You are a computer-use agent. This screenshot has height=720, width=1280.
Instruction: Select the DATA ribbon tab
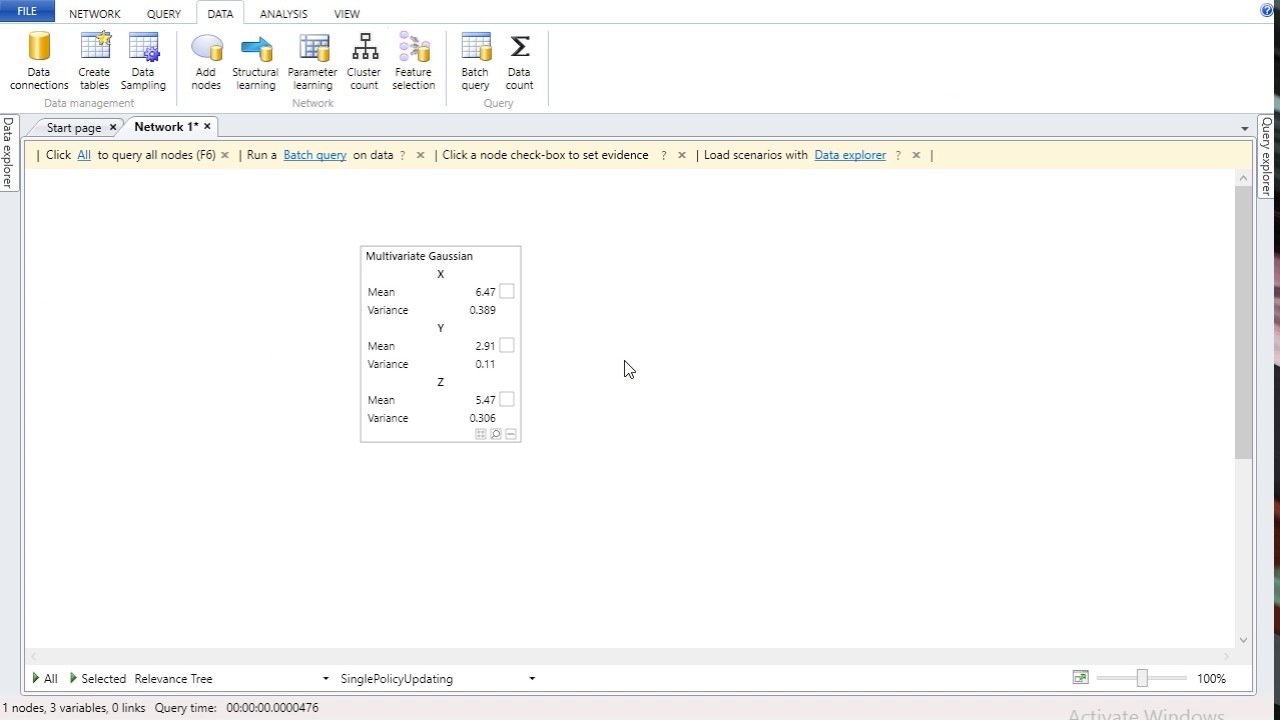220,14
